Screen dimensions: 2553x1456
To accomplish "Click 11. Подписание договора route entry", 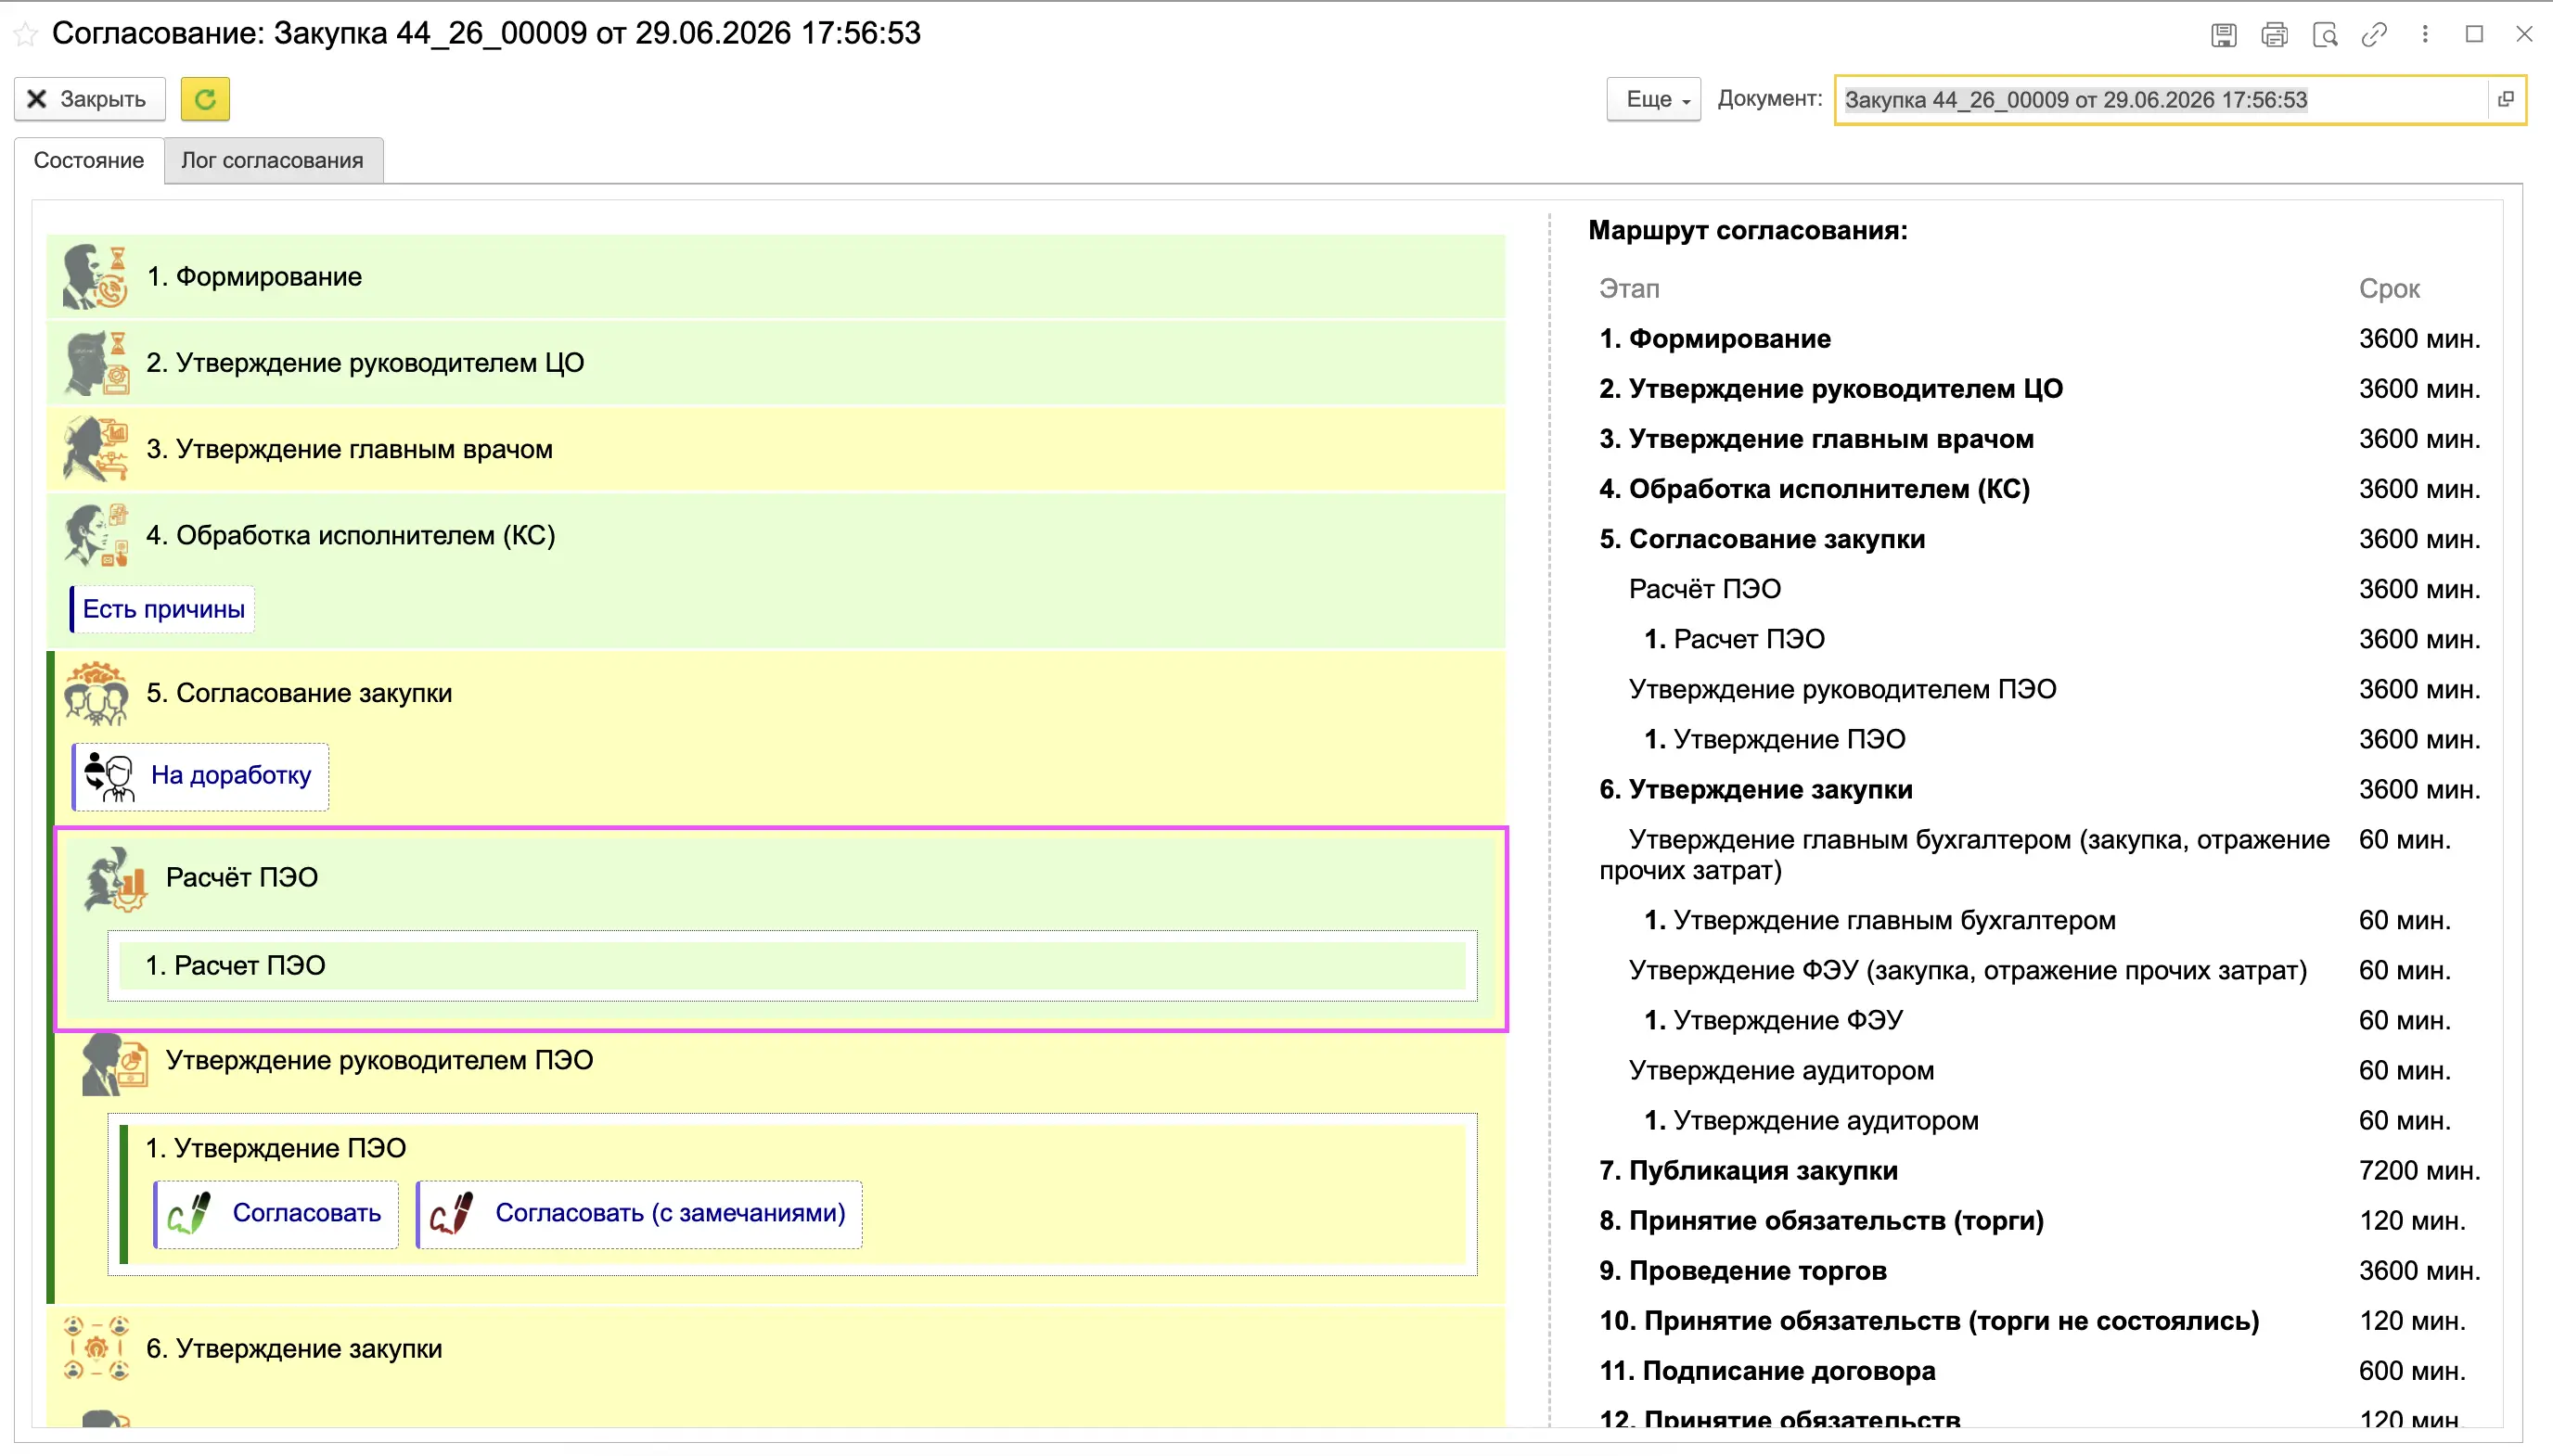I will point(1767,1371).
